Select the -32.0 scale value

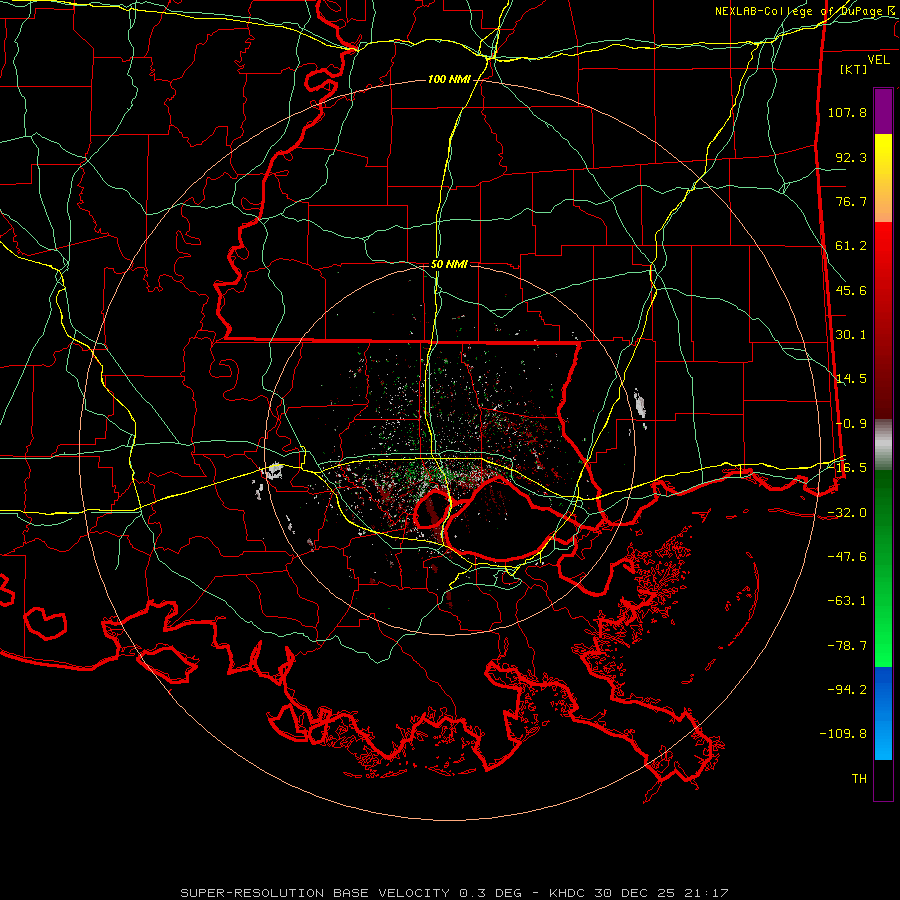click(x=847, y=513)
